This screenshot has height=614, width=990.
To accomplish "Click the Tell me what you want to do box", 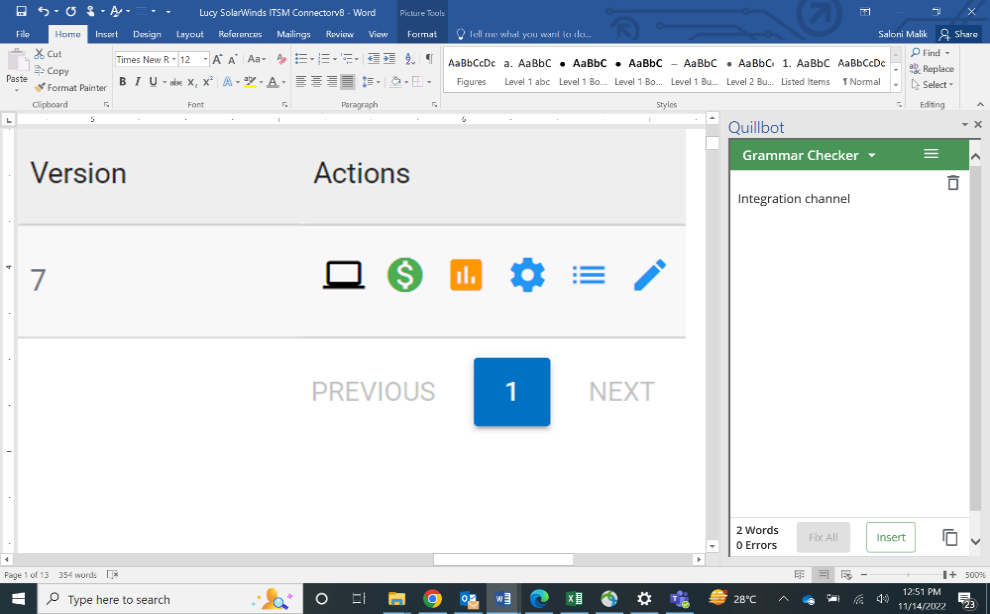I will coord(523,34).
